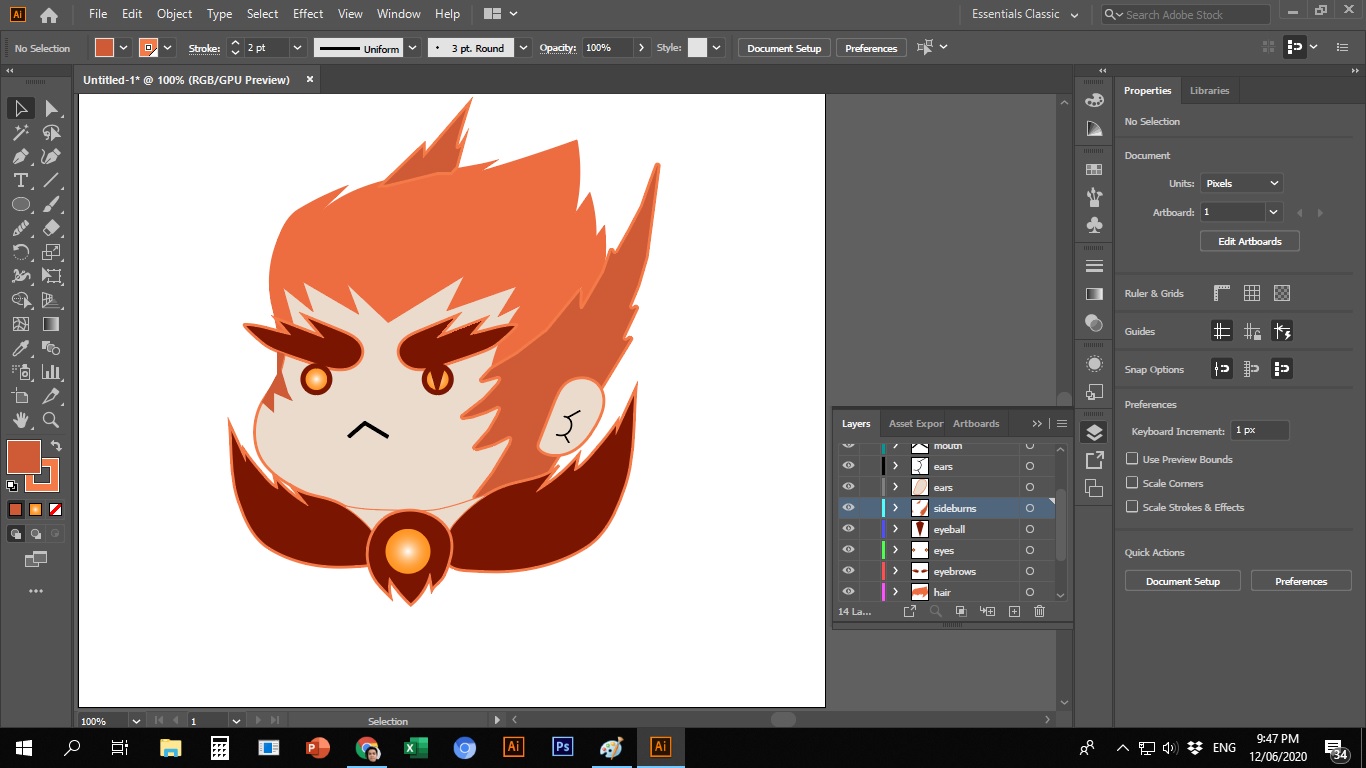This screenshot has width=1366, height=768.
Task: Click the Keyboard Increment input field
Action: click(x=1260, y=430)
